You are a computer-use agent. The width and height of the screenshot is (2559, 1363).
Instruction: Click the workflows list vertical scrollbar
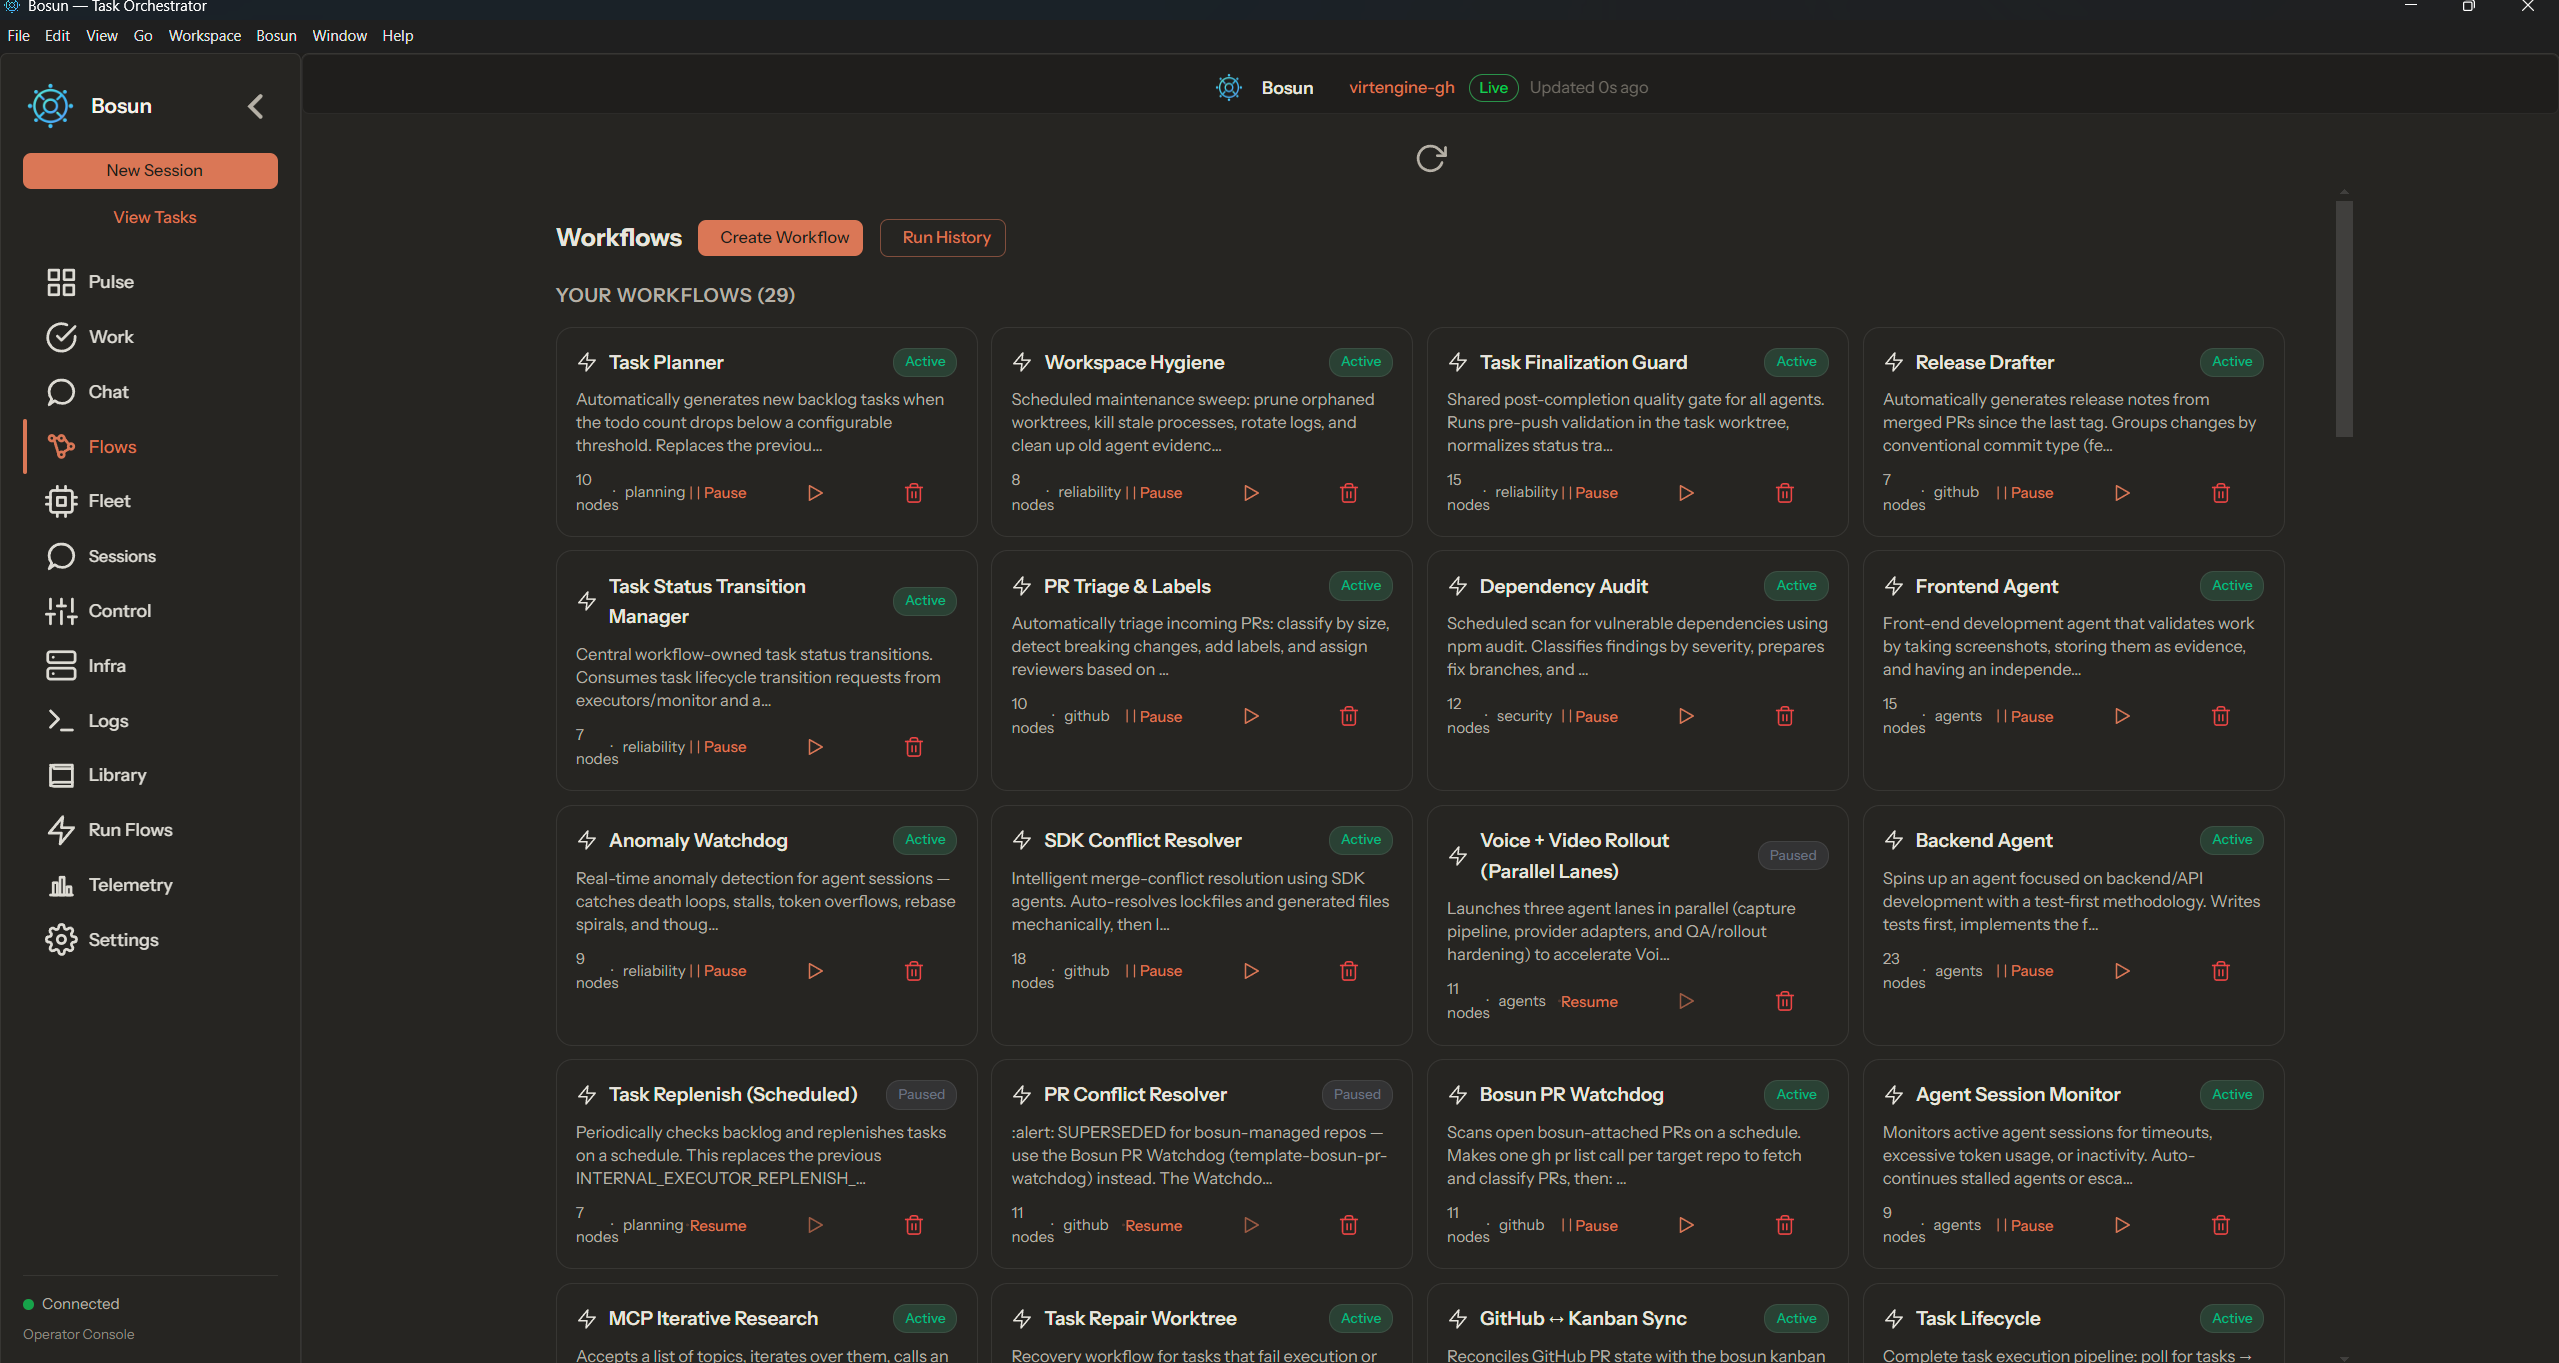click(2343, 319)
